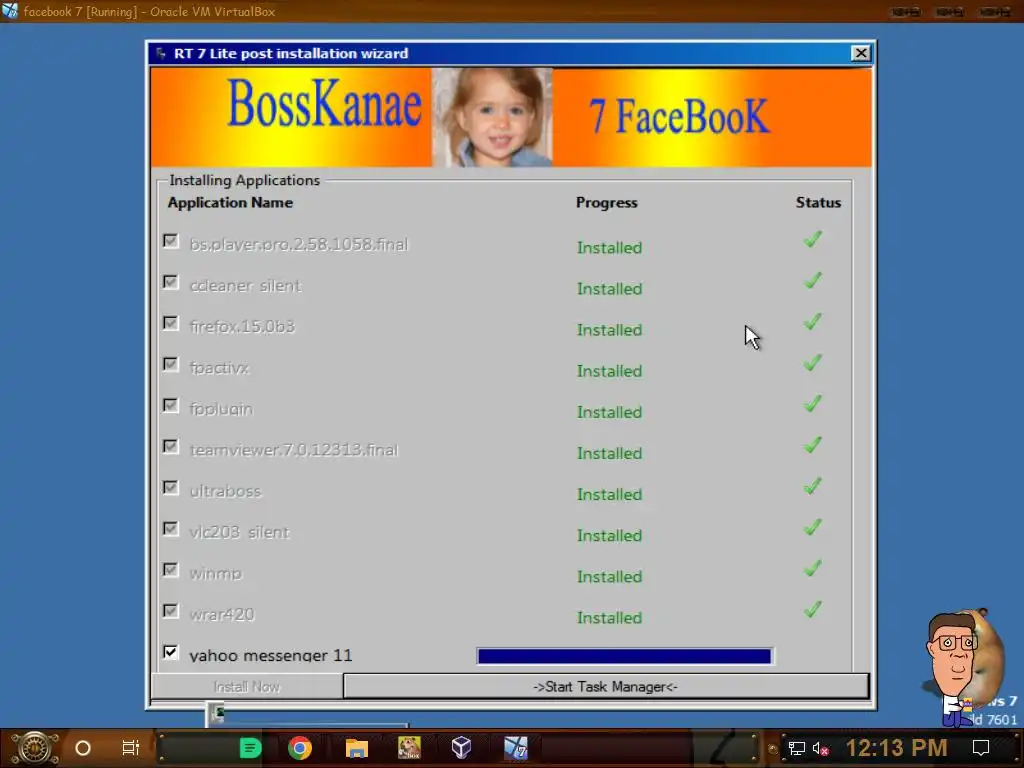The height and width of the screenshot is (768, 1024).
Task: Click the Start Task Manager button
Action: tap(606, 686)
